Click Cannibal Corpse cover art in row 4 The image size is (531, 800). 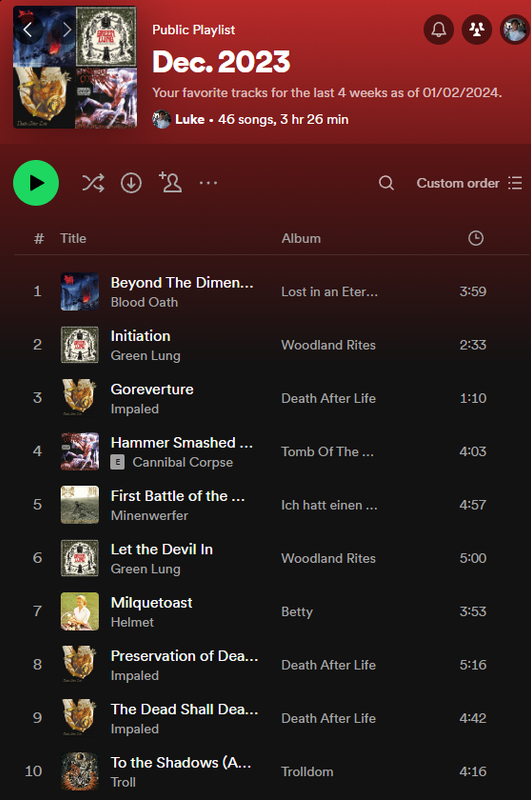[x=80, y=452]
